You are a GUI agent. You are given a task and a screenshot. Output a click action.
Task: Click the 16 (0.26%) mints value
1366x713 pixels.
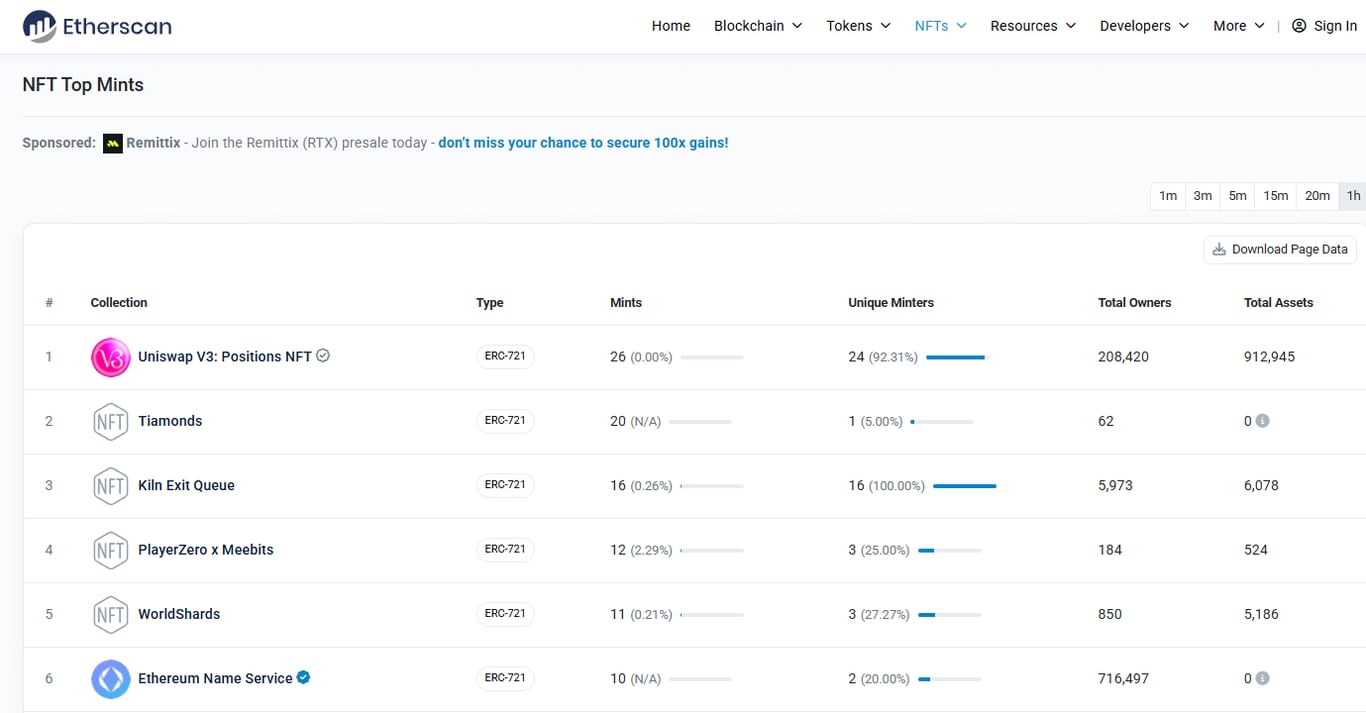point(641,486)
